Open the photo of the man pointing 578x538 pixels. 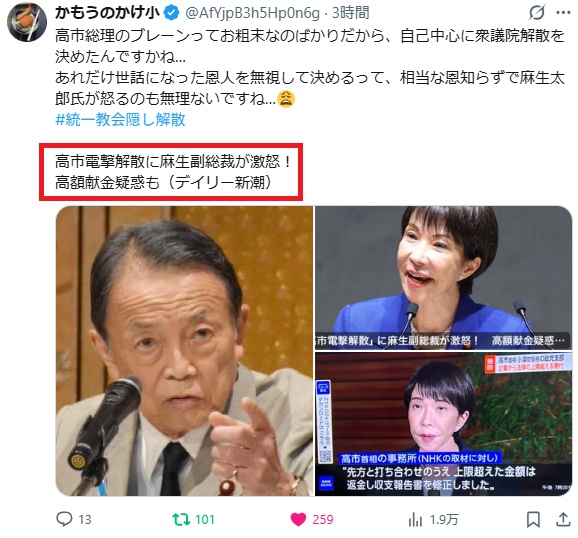click(184, 351)
